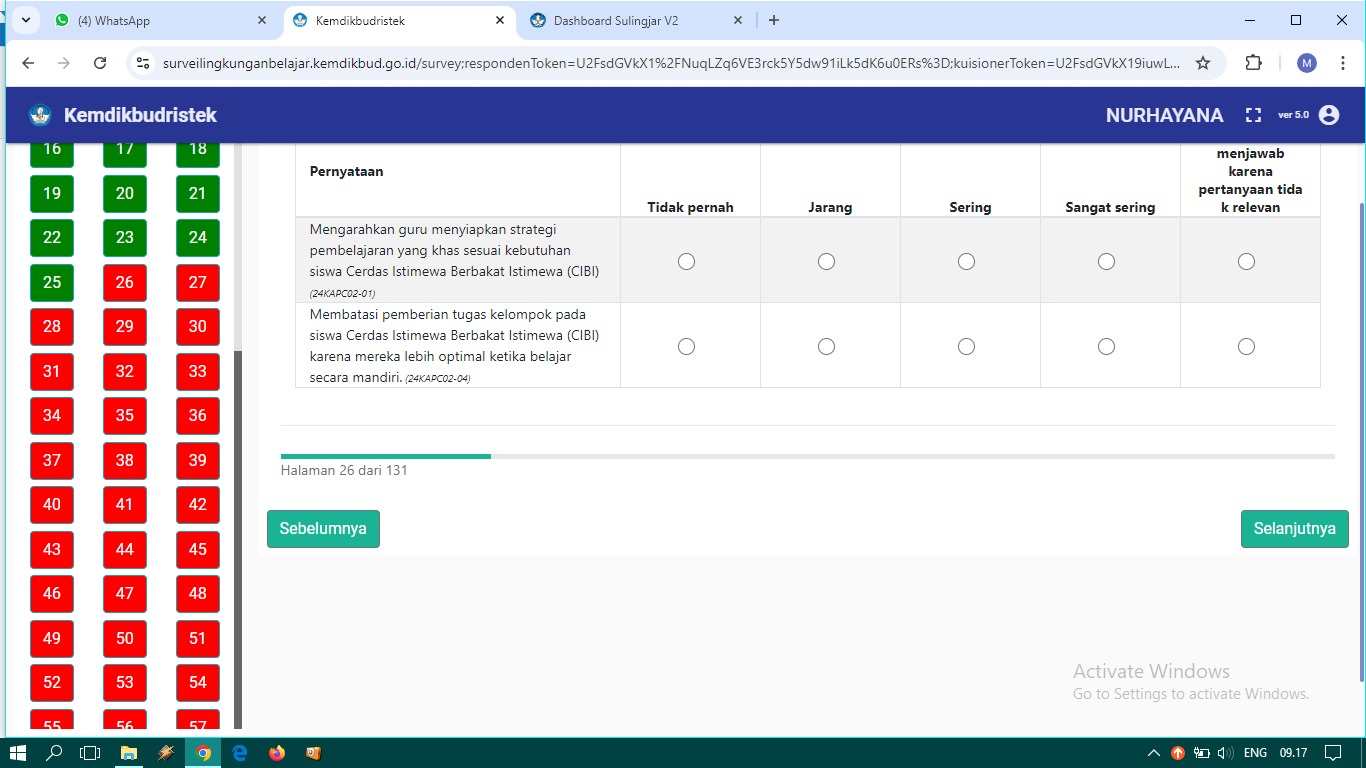The image size is (1366, 768).
Task: Open File Explorer from the taskbar
Action: [x=129, y=753]
